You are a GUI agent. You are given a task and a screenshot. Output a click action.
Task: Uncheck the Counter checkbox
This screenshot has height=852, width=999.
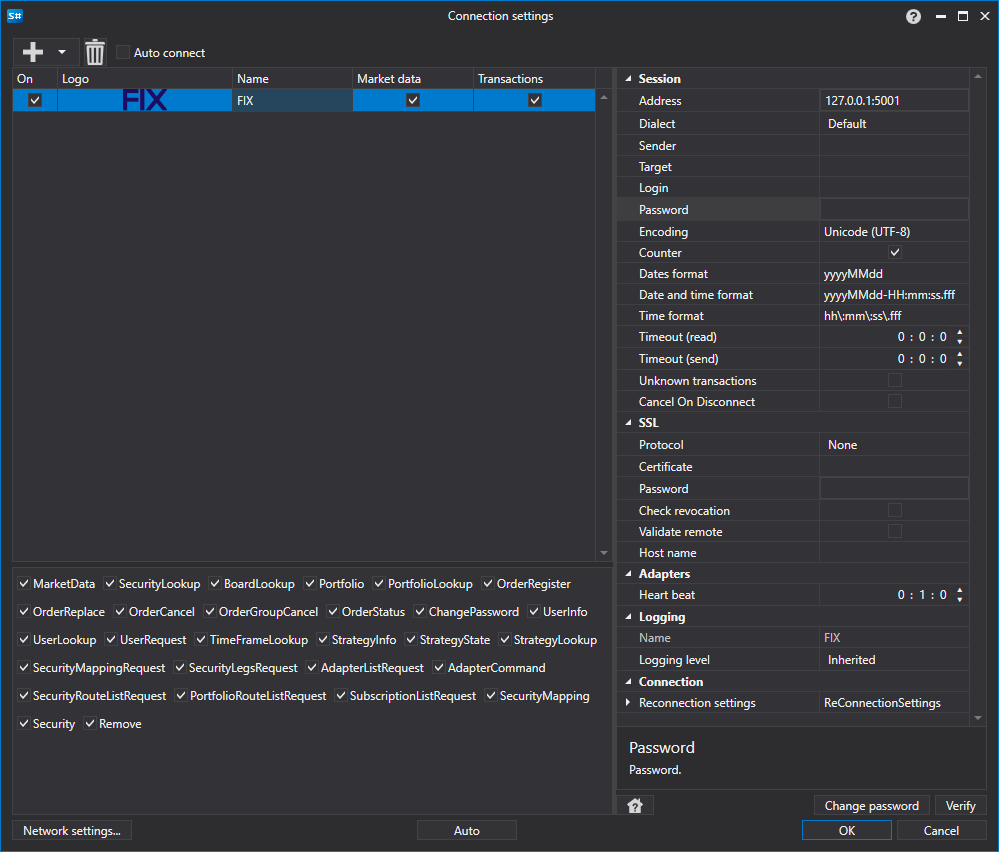pyautogui.click(x=895, y=252)
